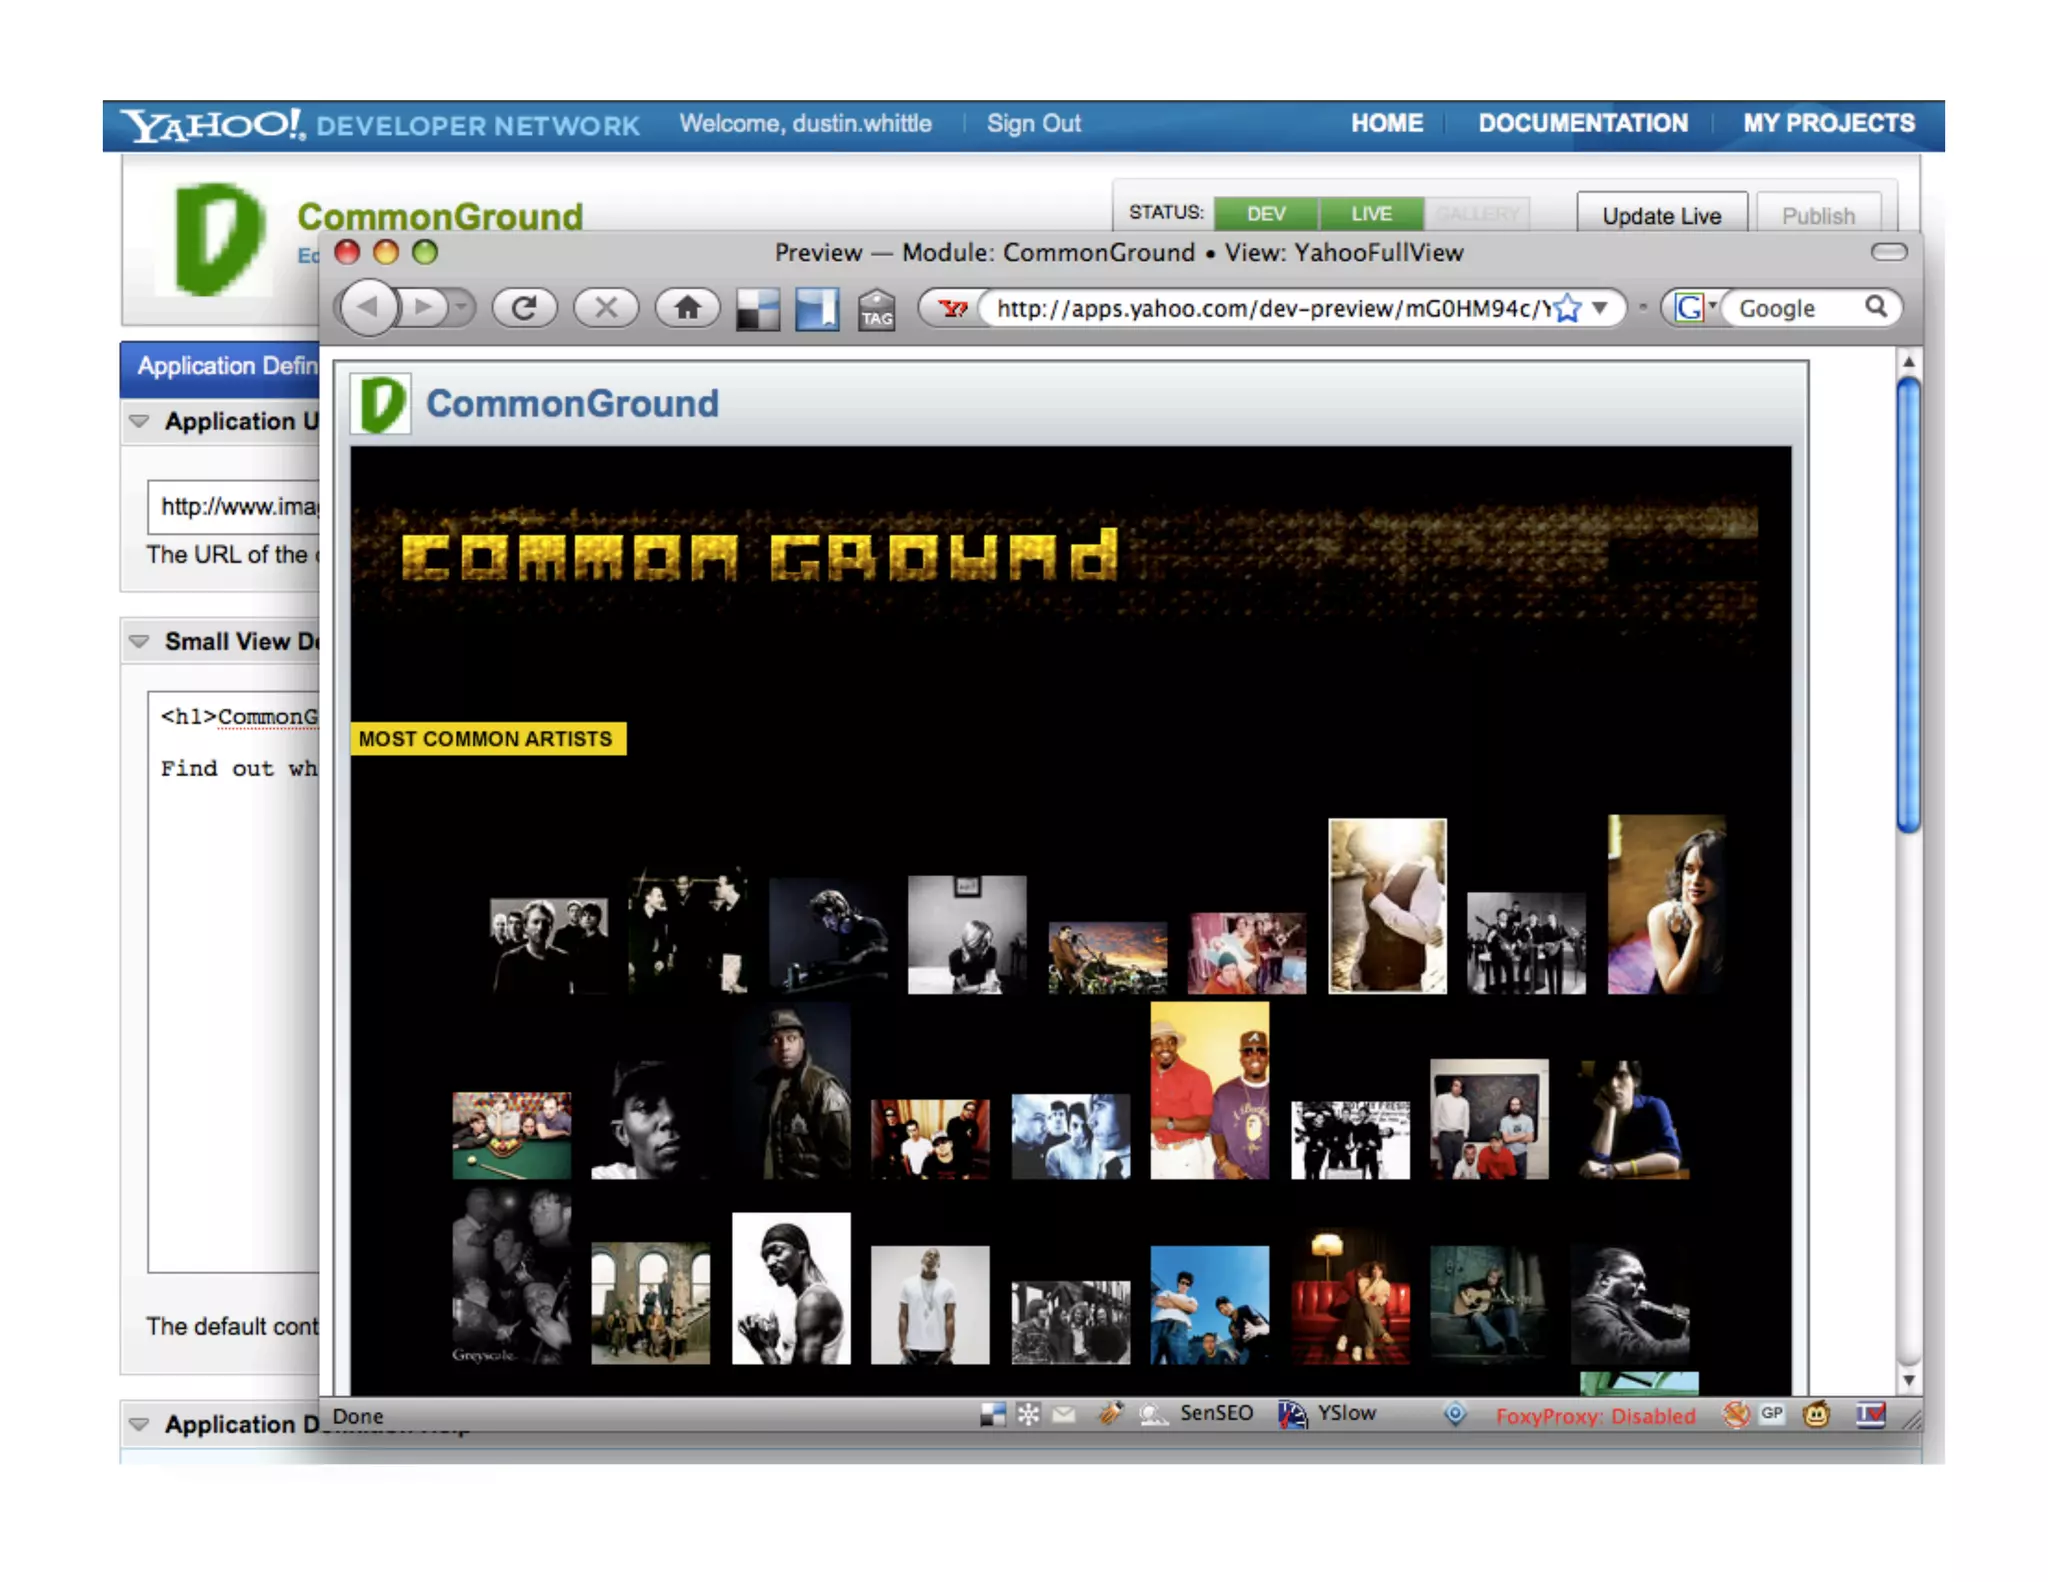Image resolution: width=2048 pixels, height=1582 pixels.
Task: Click the blue diamond status bar icon
Action: (x=1455, y=1414)
